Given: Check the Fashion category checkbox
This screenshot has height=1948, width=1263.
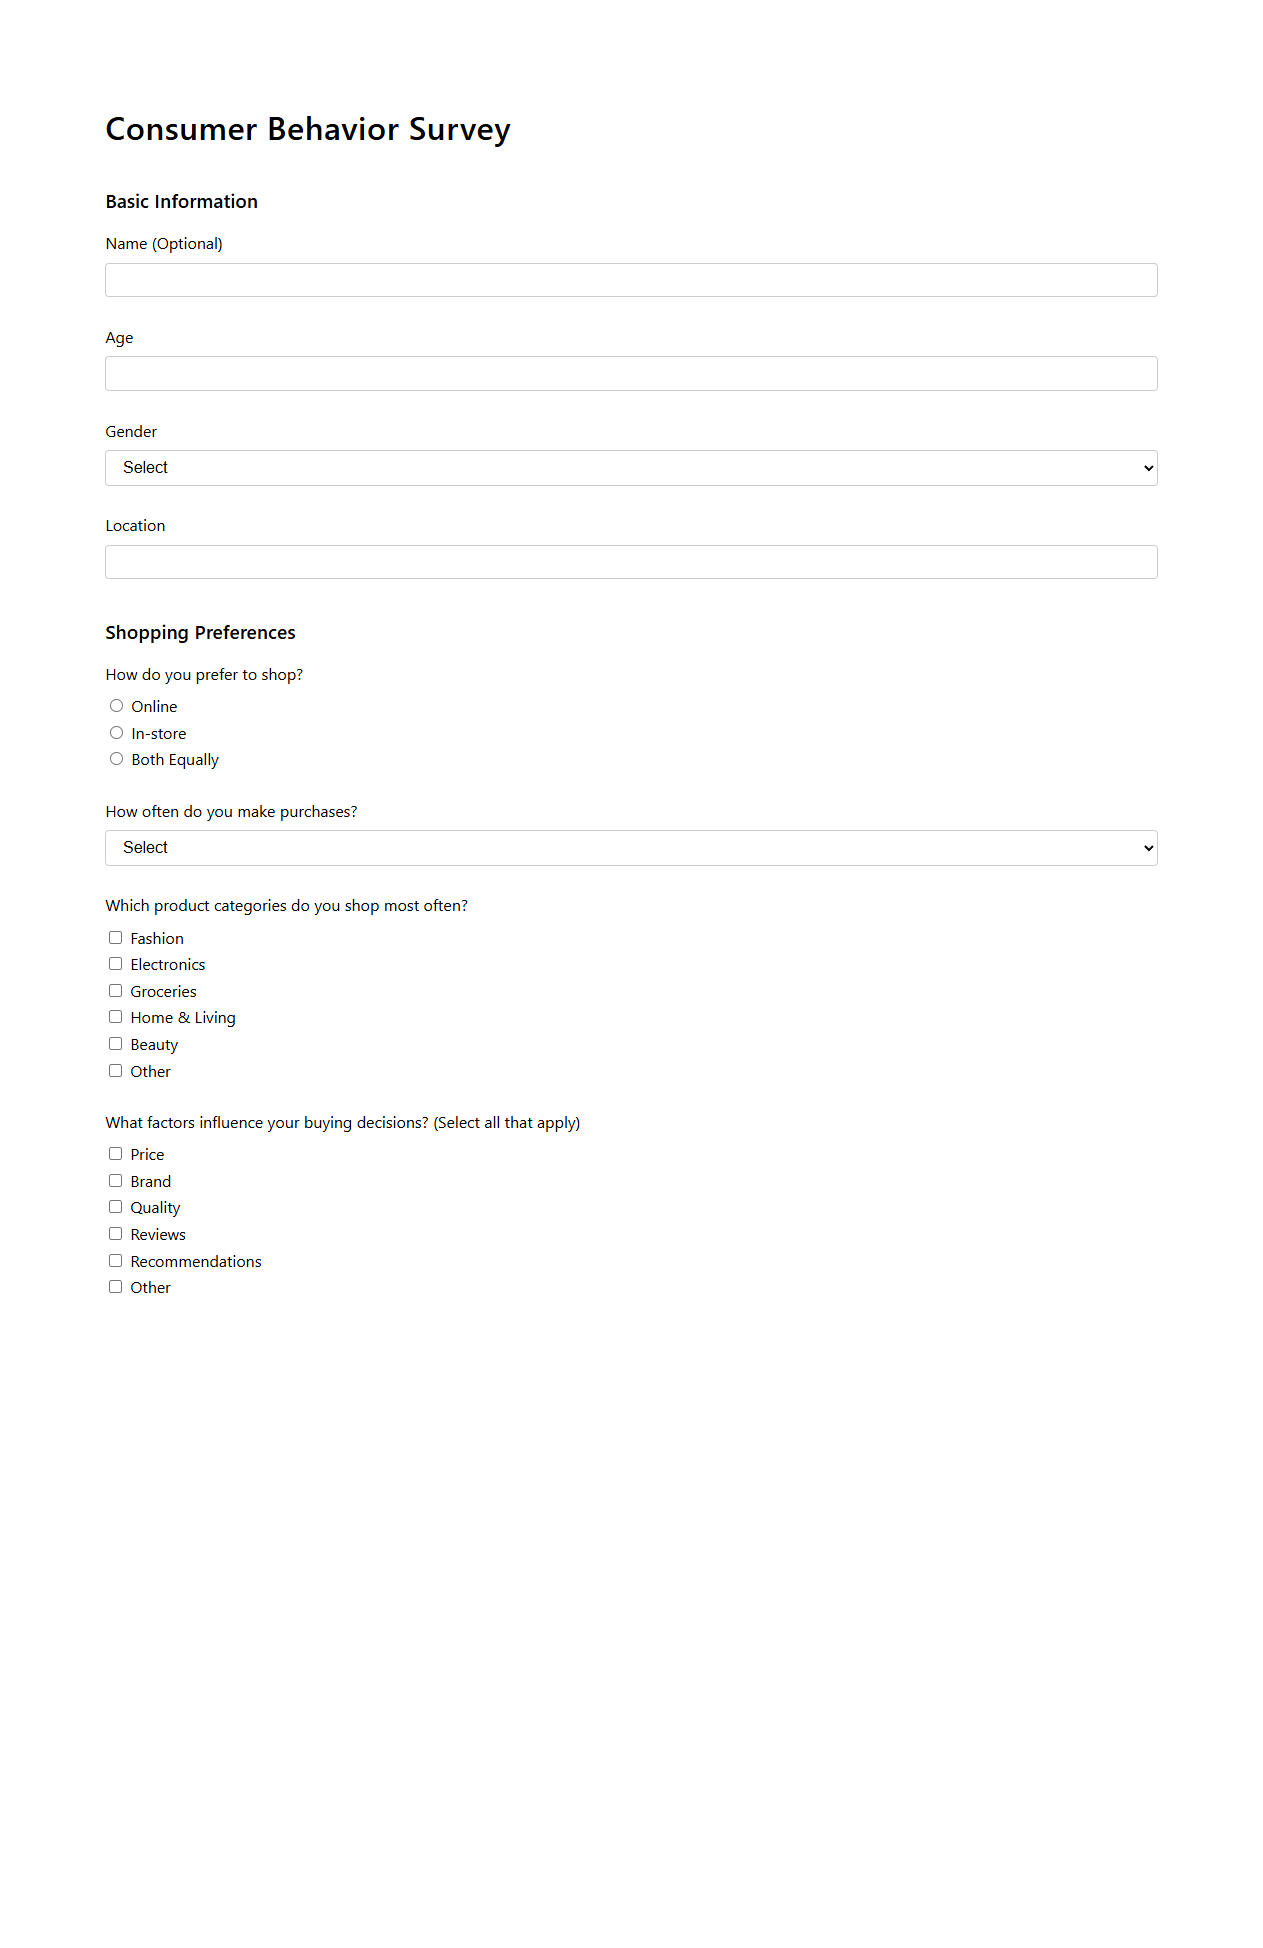Looking at the screenshot, I should point(115,937).
